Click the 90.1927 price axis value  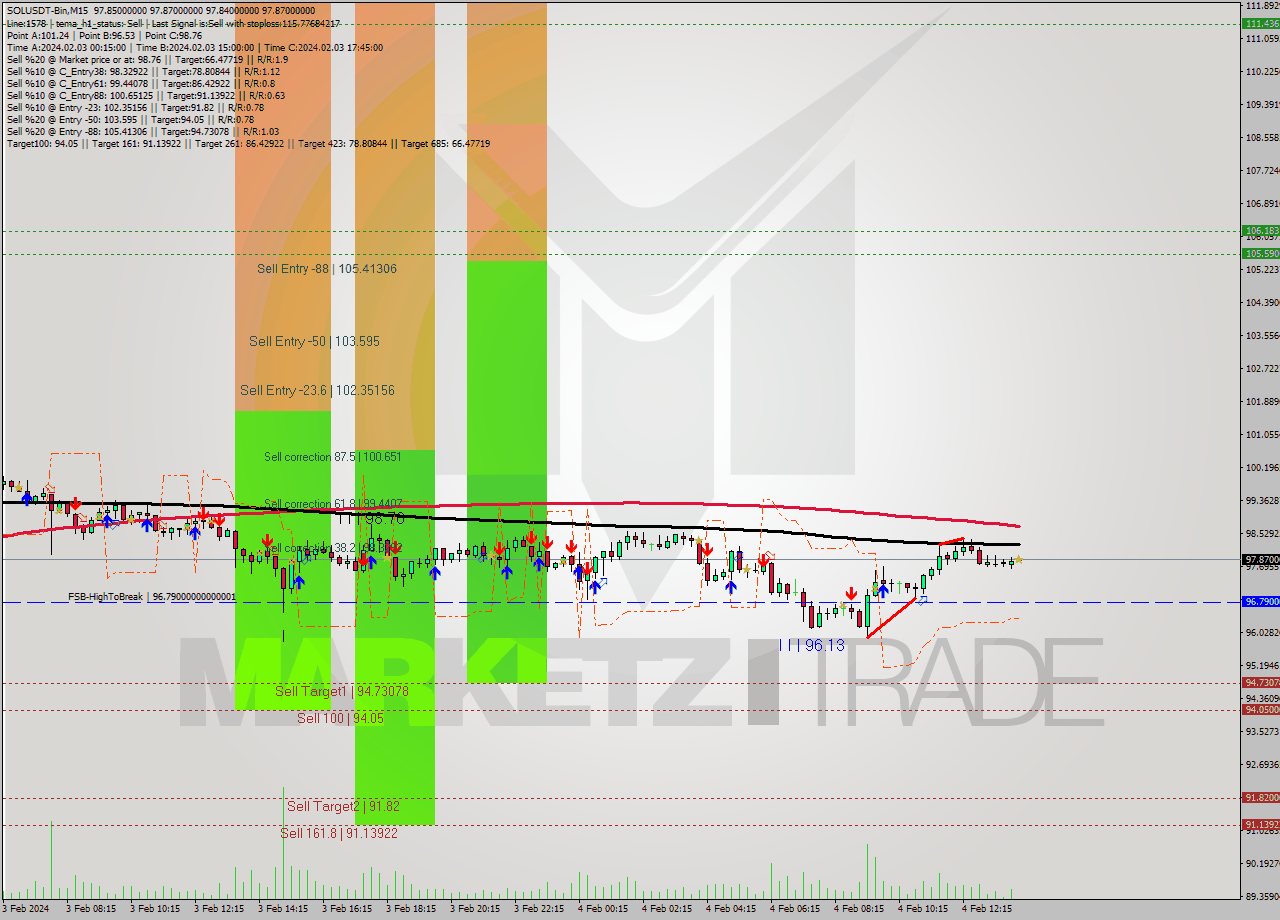click(x=1261, y=863)
